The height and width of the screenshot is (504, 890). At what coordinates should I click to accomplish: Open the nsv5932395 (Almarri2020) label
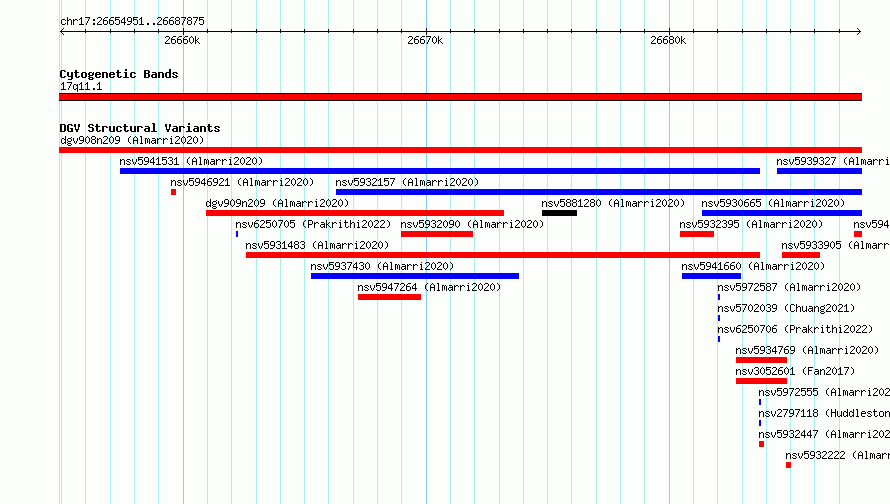tap(751, 224)
